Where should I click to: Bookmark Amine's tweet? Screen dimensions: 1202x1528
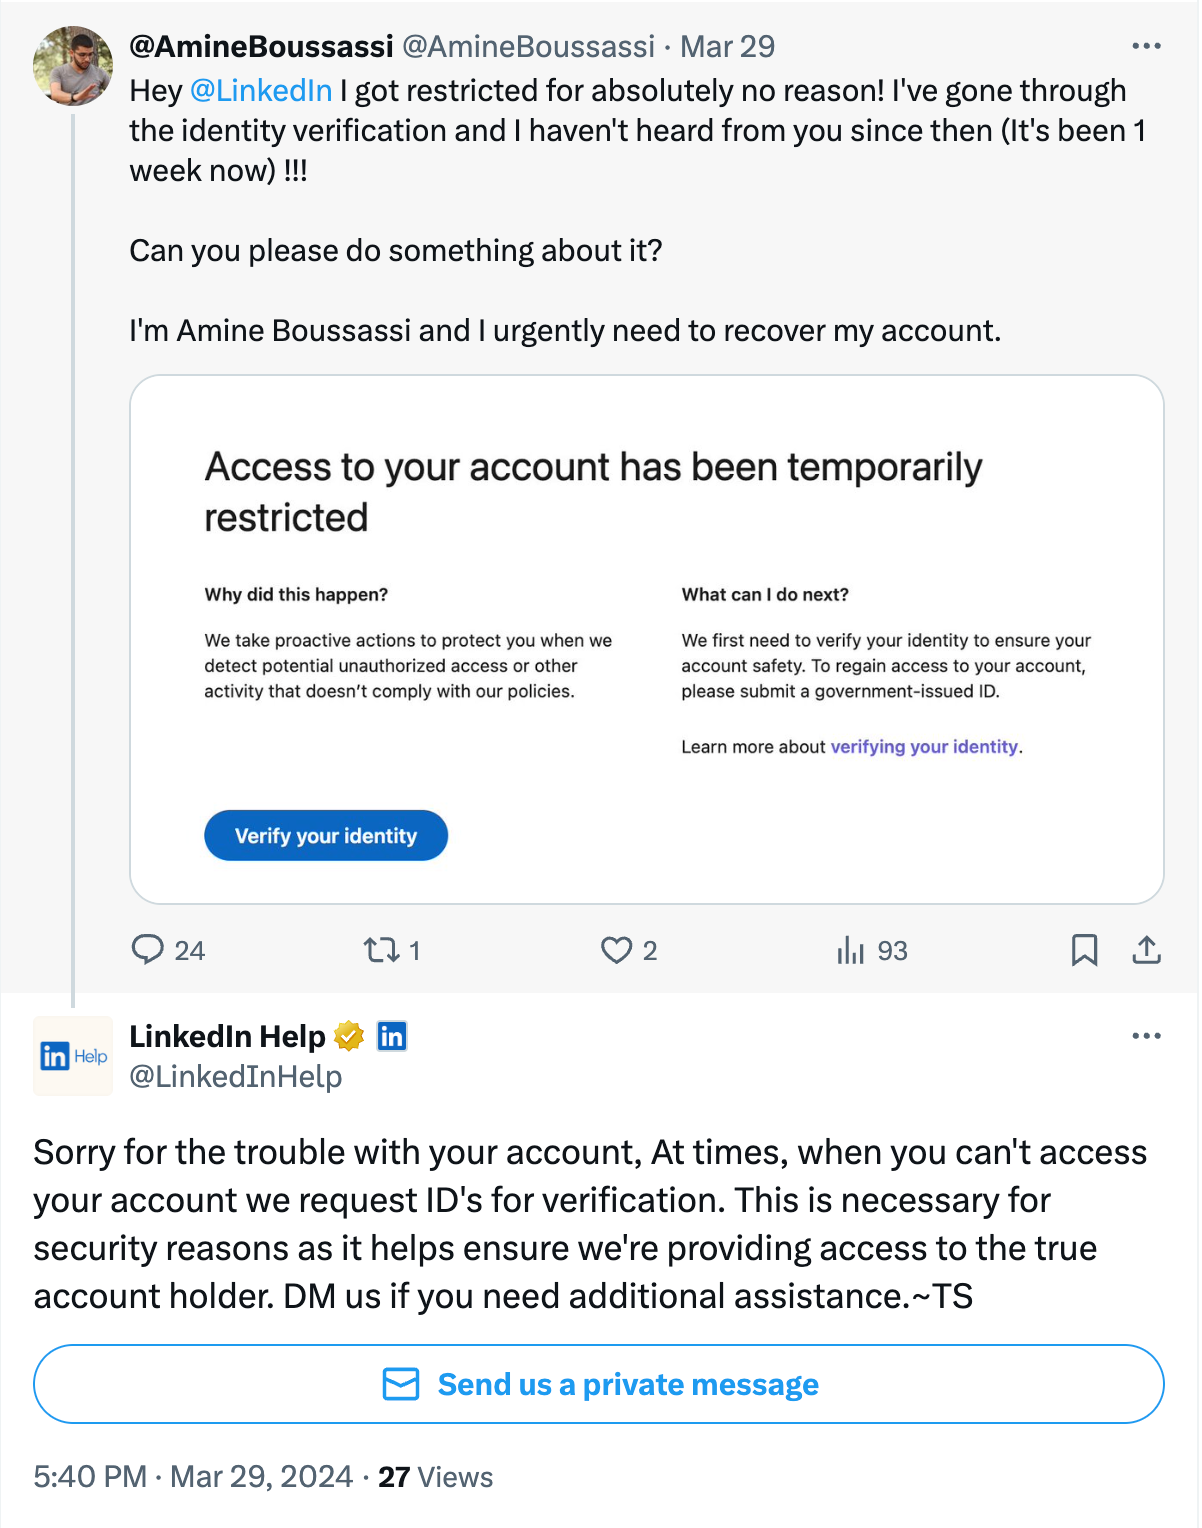1084,949
